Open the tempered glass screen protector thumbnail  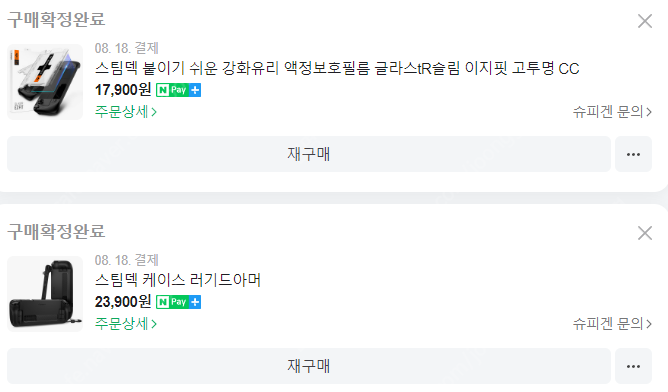click(x=45, y=82)
